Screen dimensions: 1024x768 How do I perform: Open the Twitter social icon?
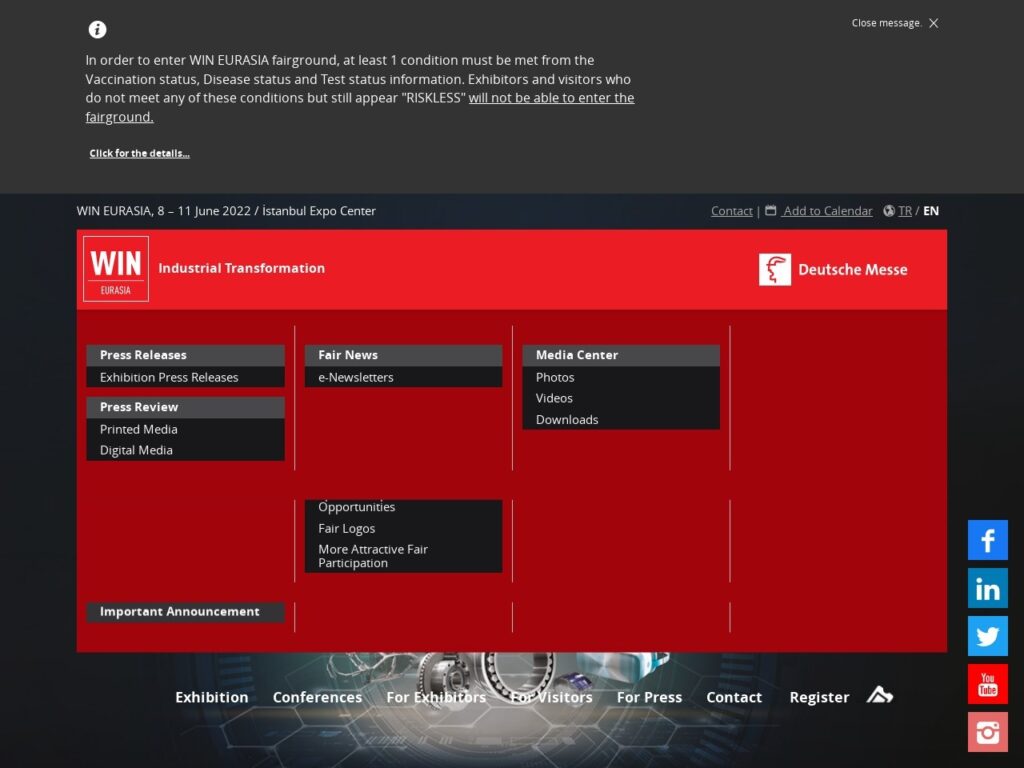[x=987, y=636]
